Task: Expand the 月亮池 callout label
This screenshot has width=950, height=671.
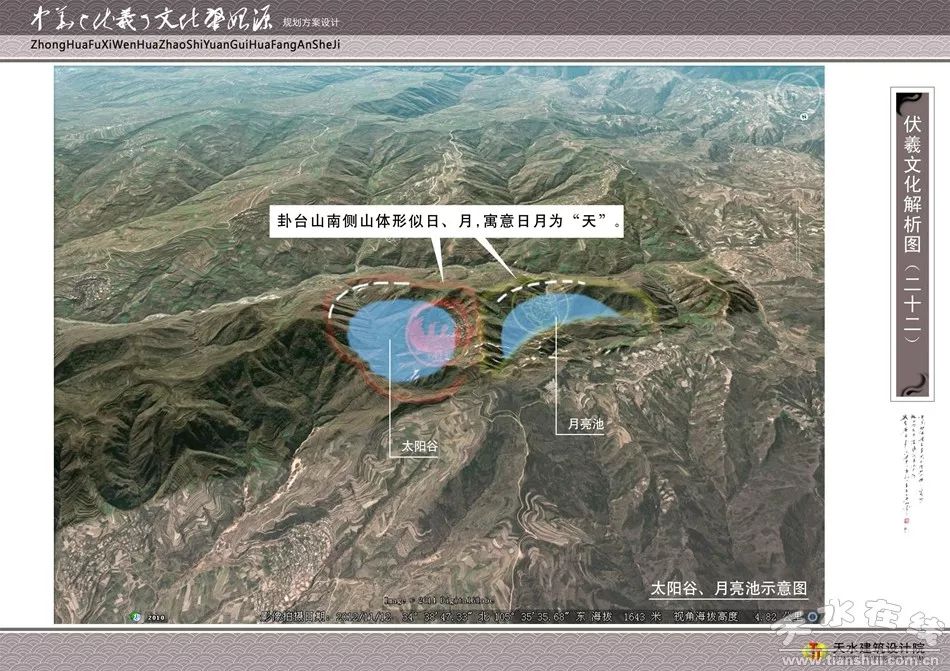Action: (x=585, y=423)
